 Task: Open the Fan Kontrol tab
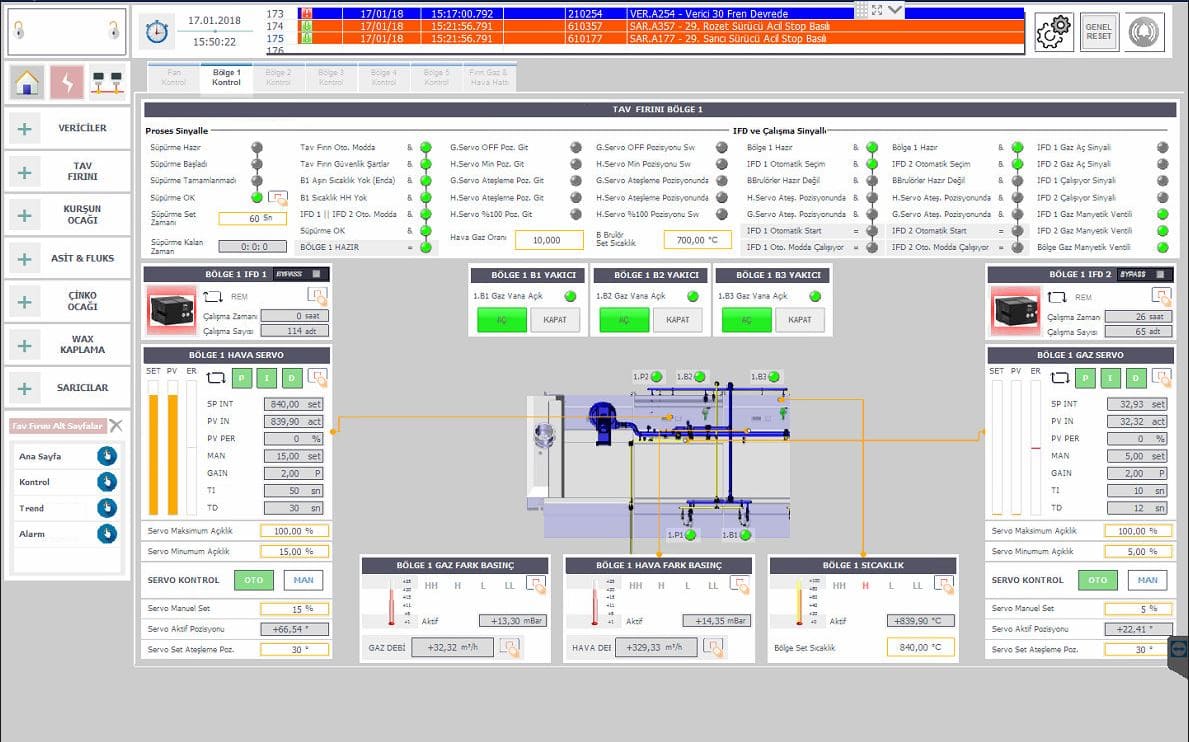(x=174, y=77)
